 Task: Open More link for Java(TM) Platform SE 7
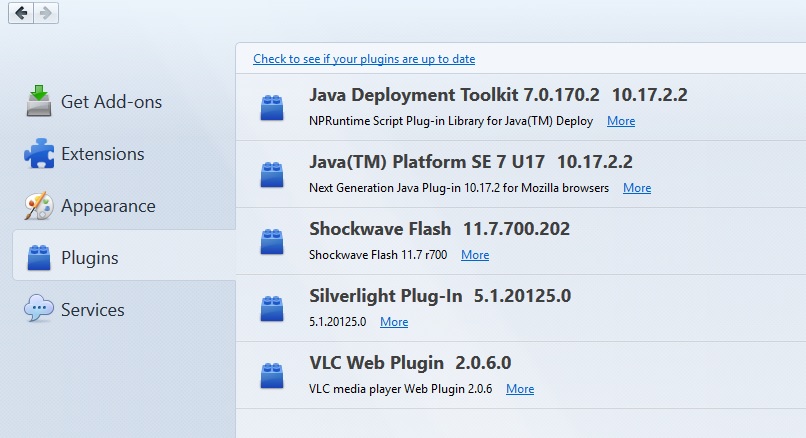[x=637, y=188]
